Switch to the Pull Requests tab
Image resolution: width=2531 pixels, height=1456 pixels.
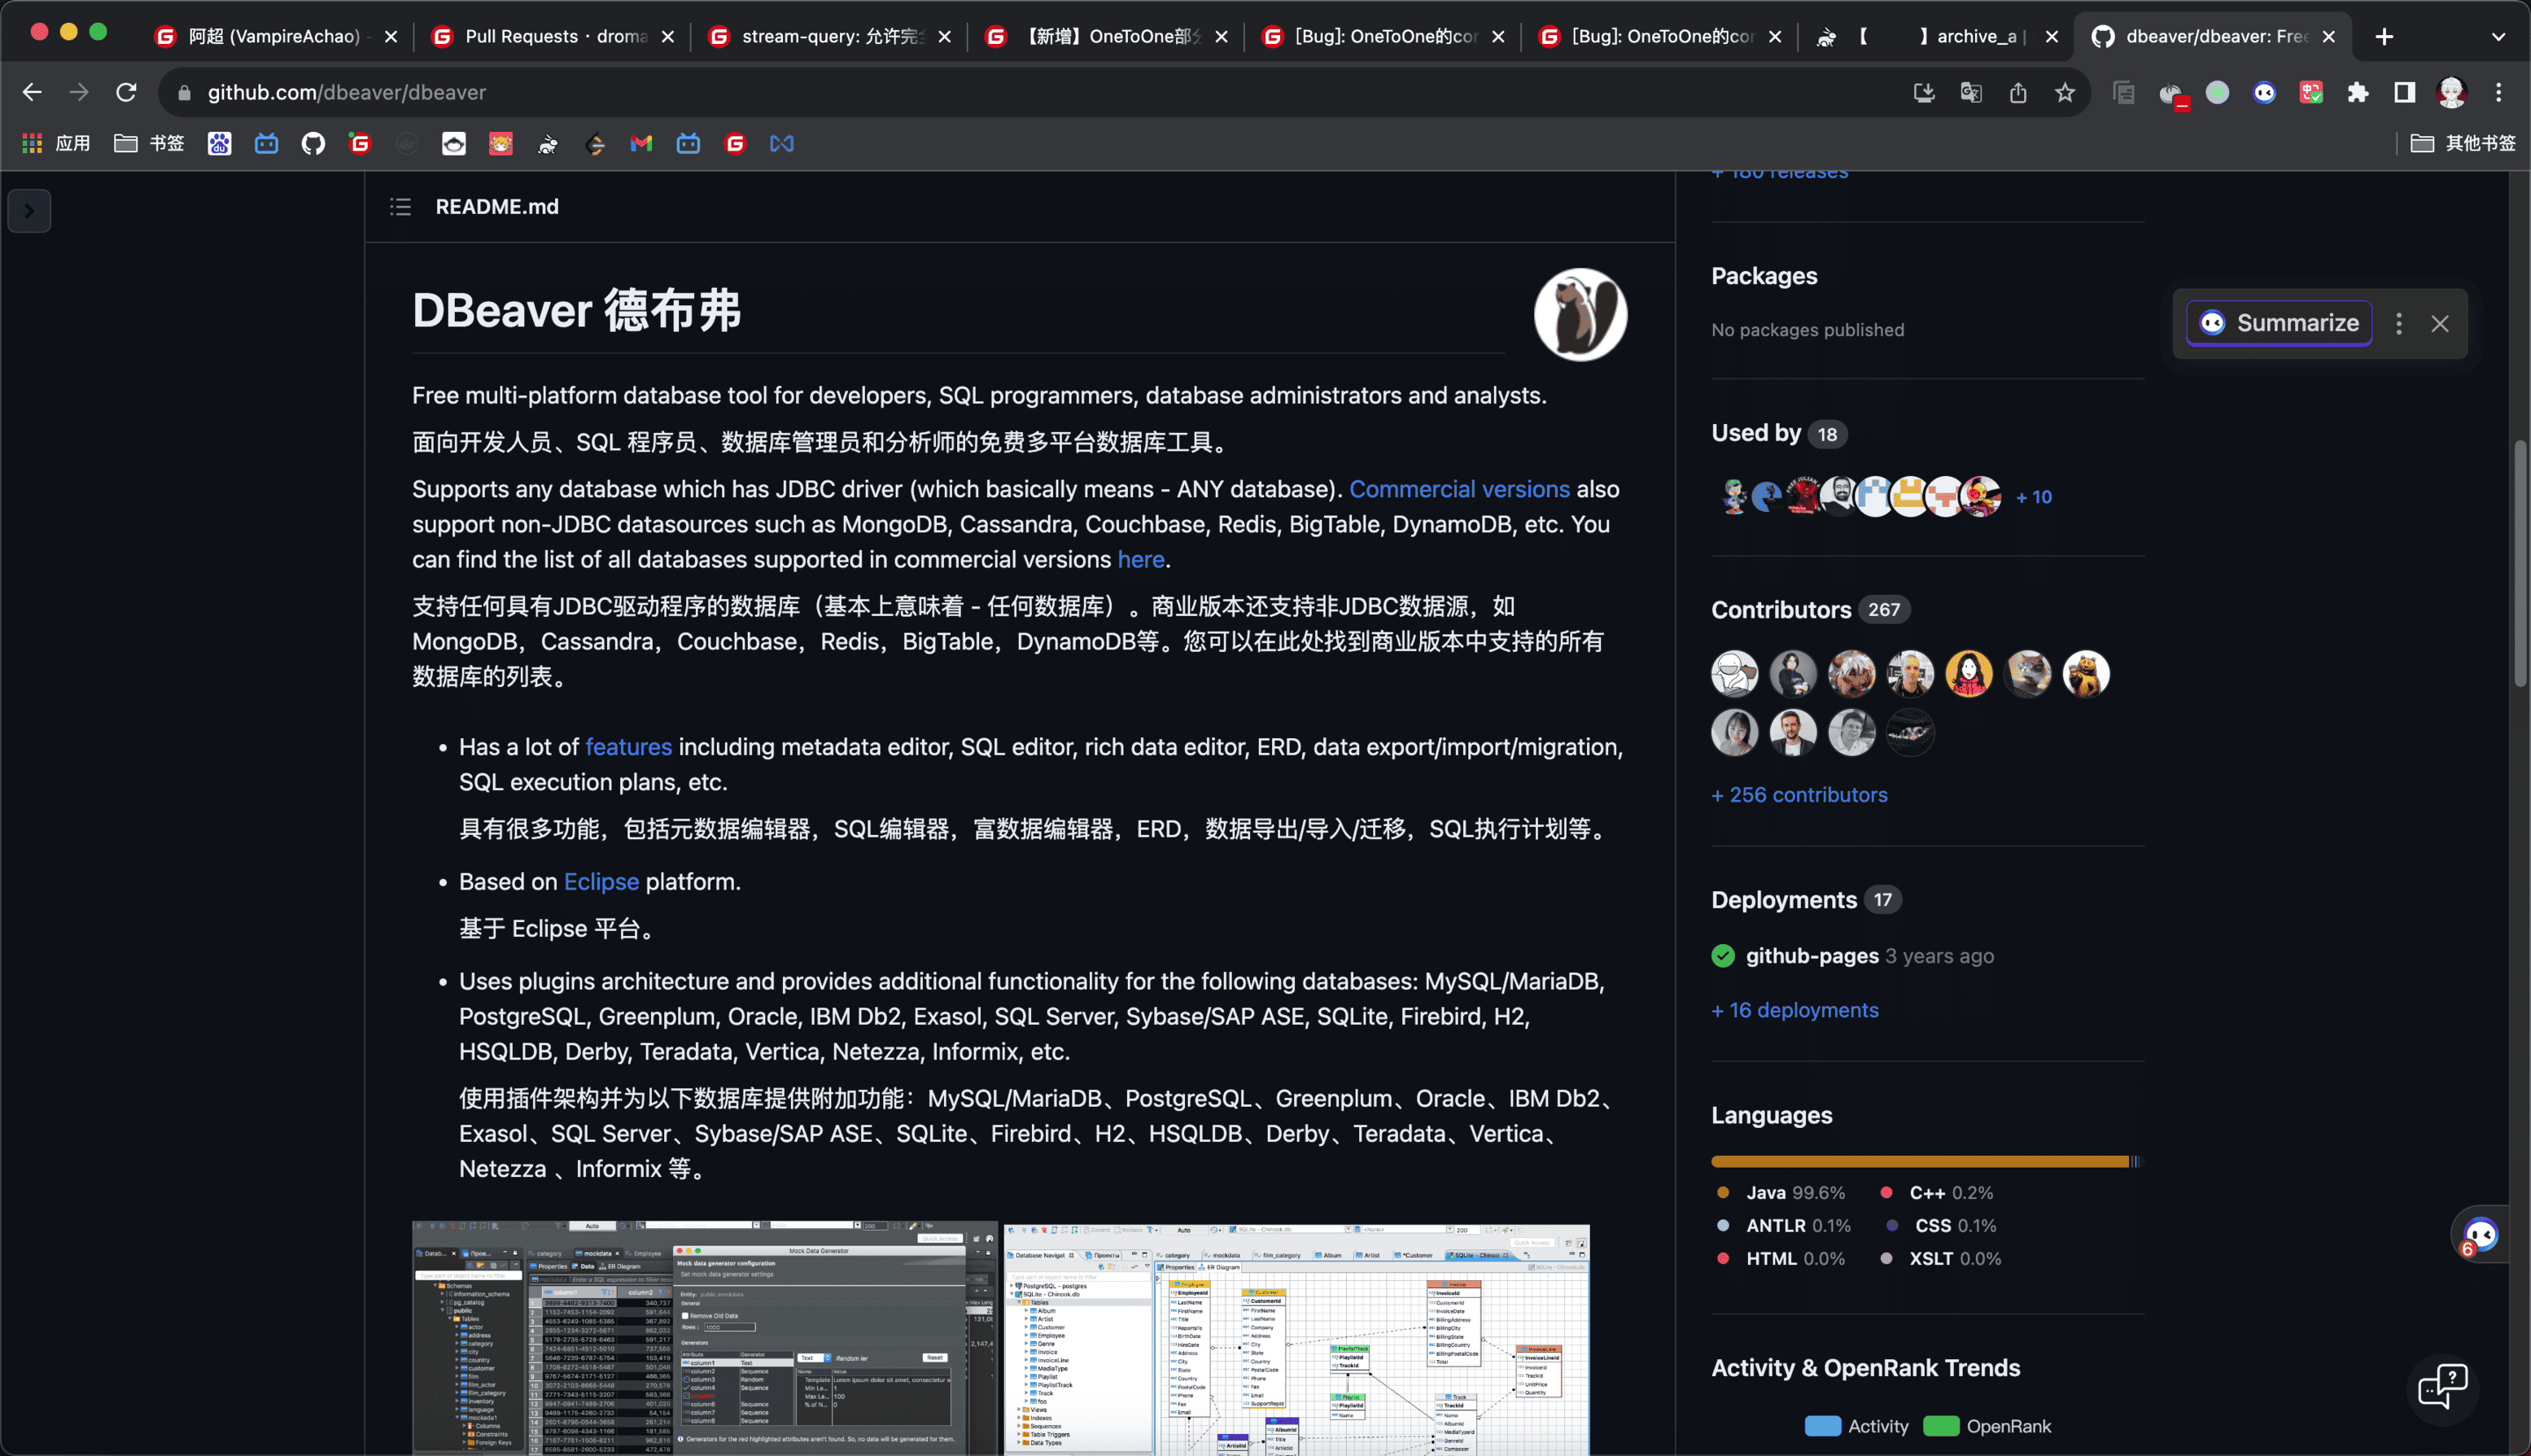point(555,37)
